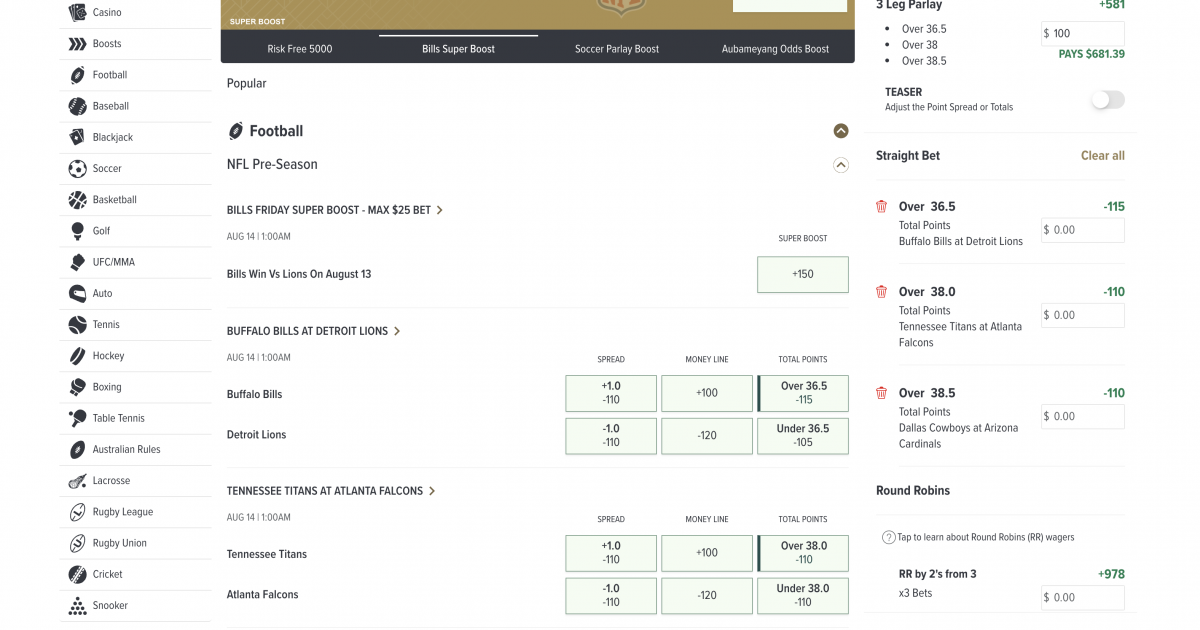Remove the Over 36.5 bet with the trash icon
This screenshot has width=1200, height=630.
[881, 206]
